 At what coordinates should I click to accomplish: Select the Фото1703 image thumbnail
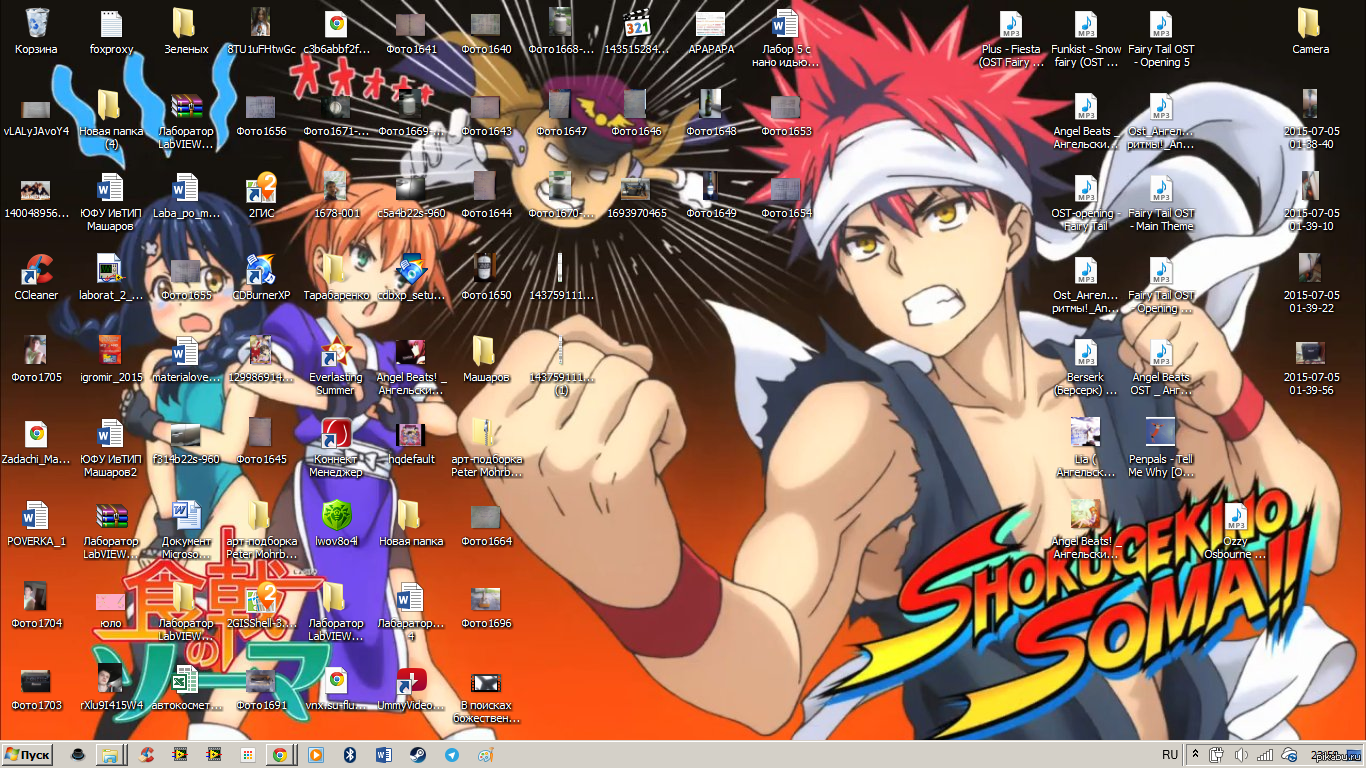tap(36, 681)
